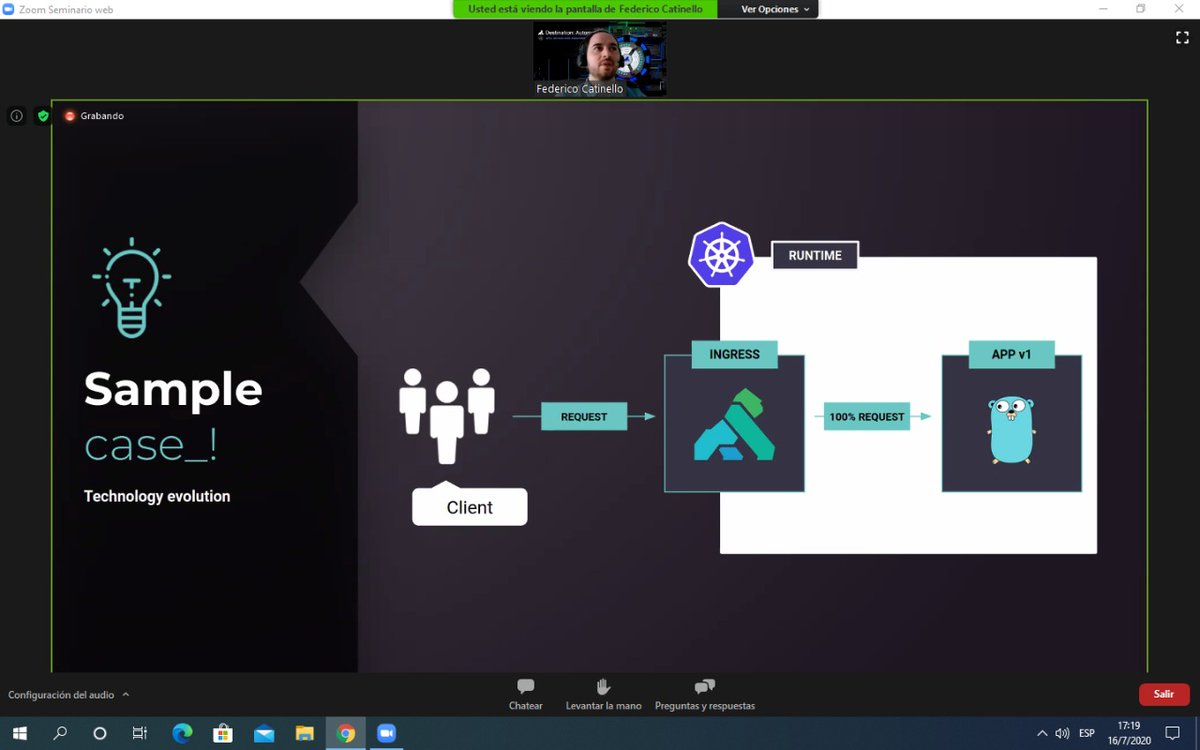The image size is (1200, 750).
Task: Click the Cortana circle icon
Action: click(100, 733)
